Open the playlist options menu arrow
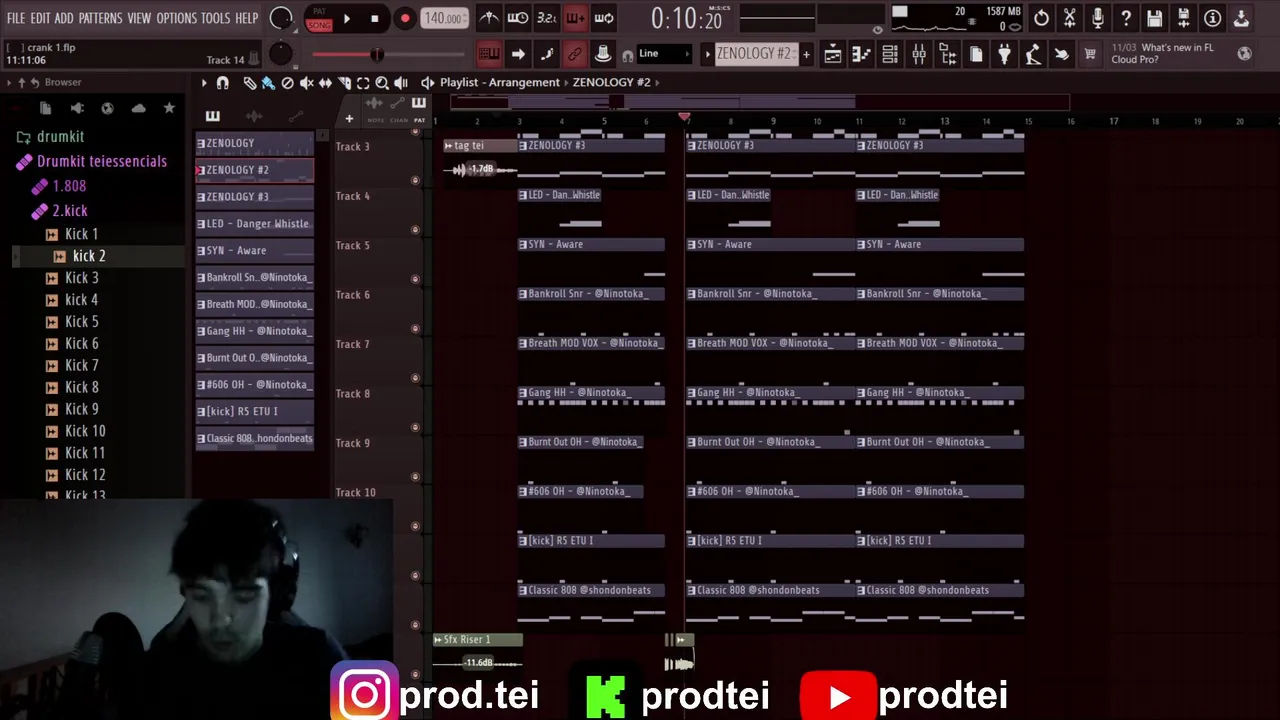Viewport: 1280px width, 720px height. (x=204, y=83)
